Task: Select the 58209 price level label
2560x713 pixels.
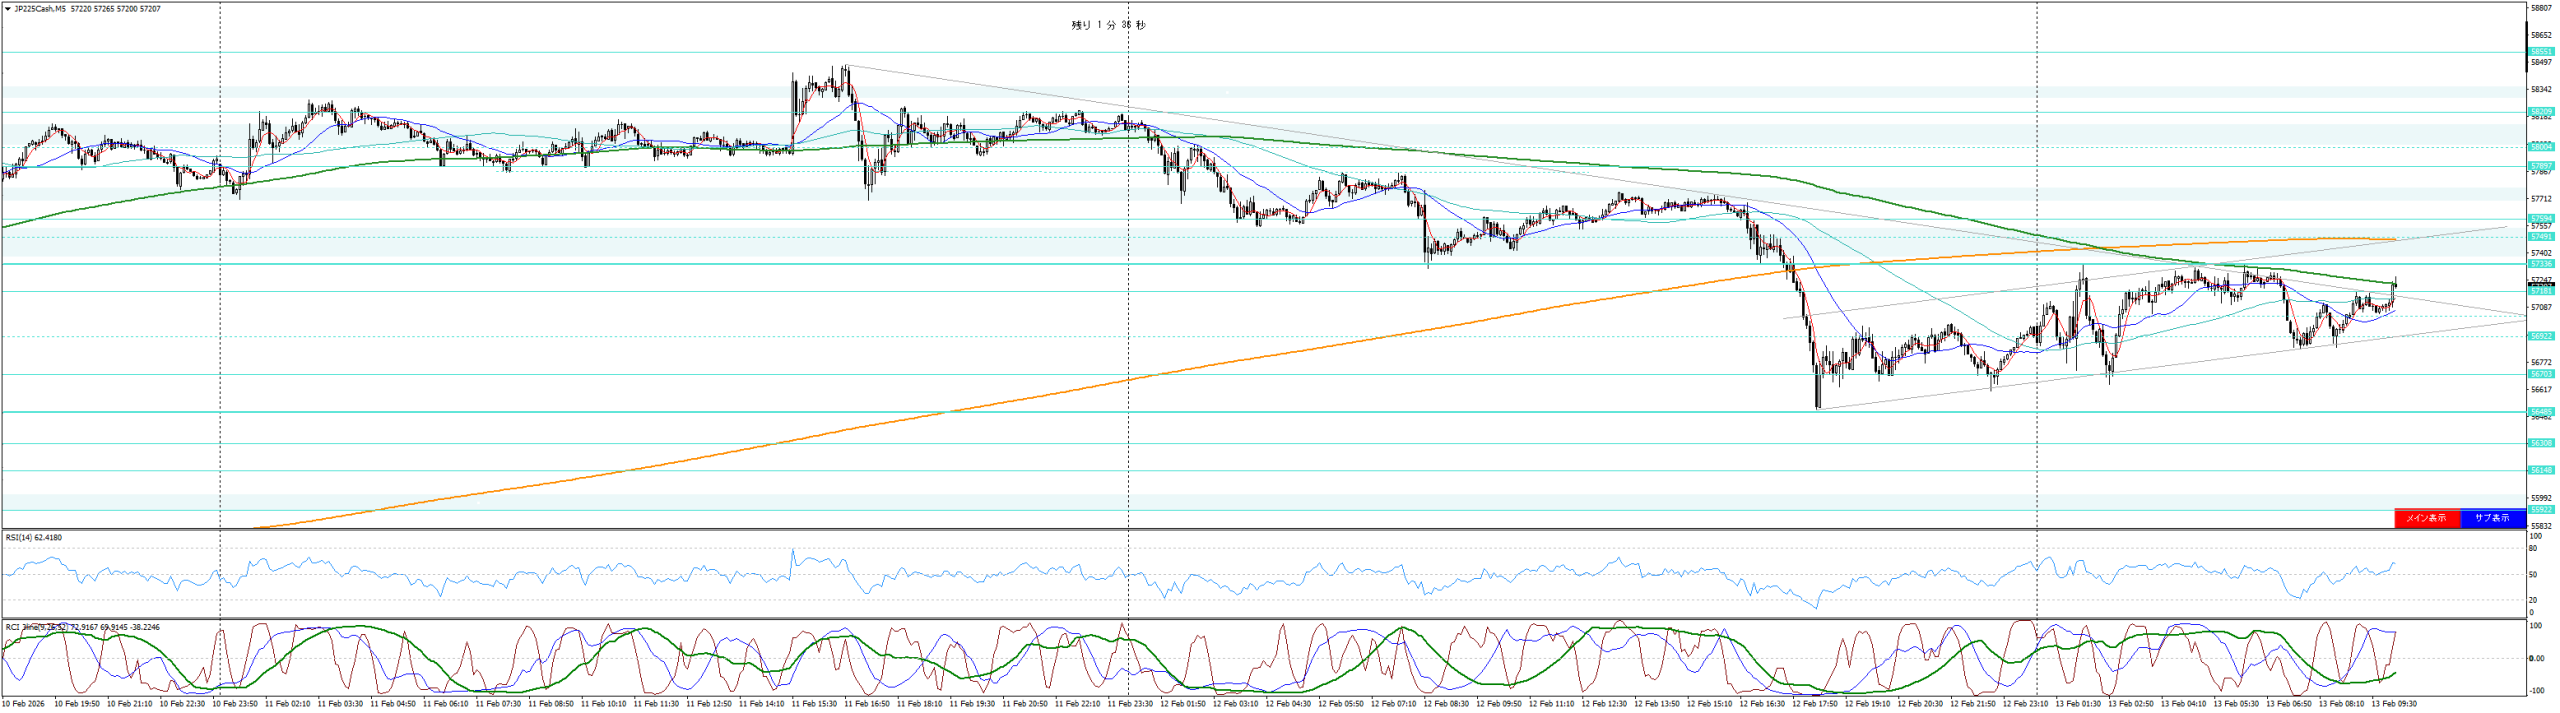Action: (x=2540, y=112)
